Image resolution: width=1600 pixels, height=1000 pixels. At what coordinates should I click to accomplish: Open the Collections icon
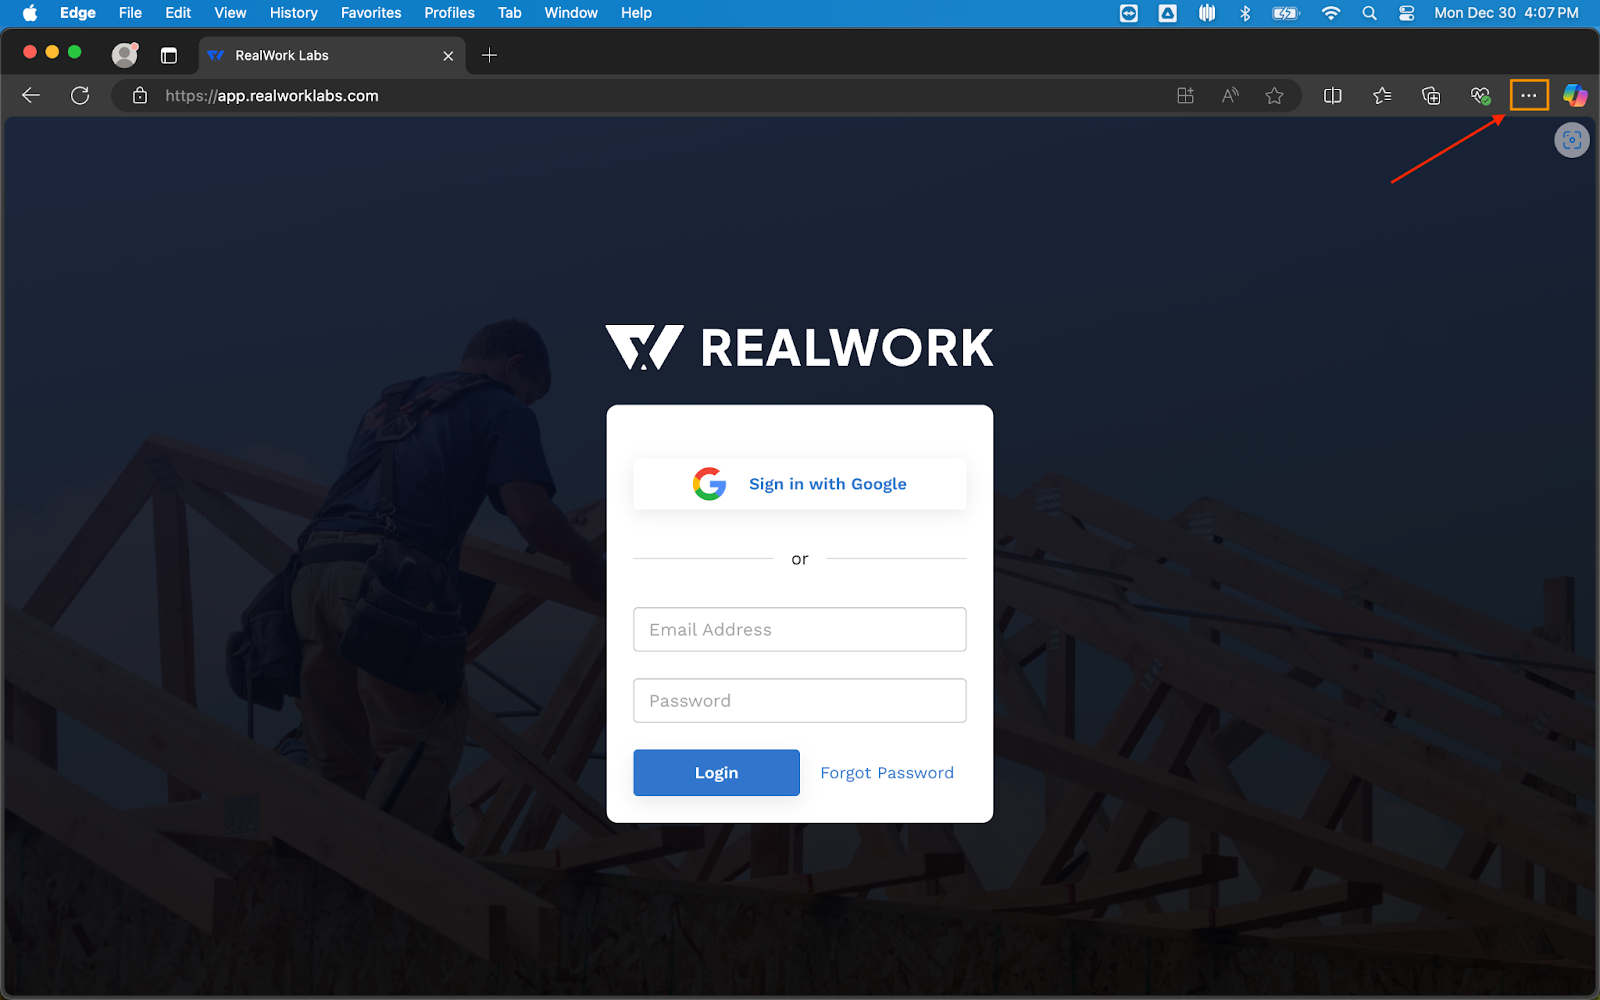(x=1431, y=96)
